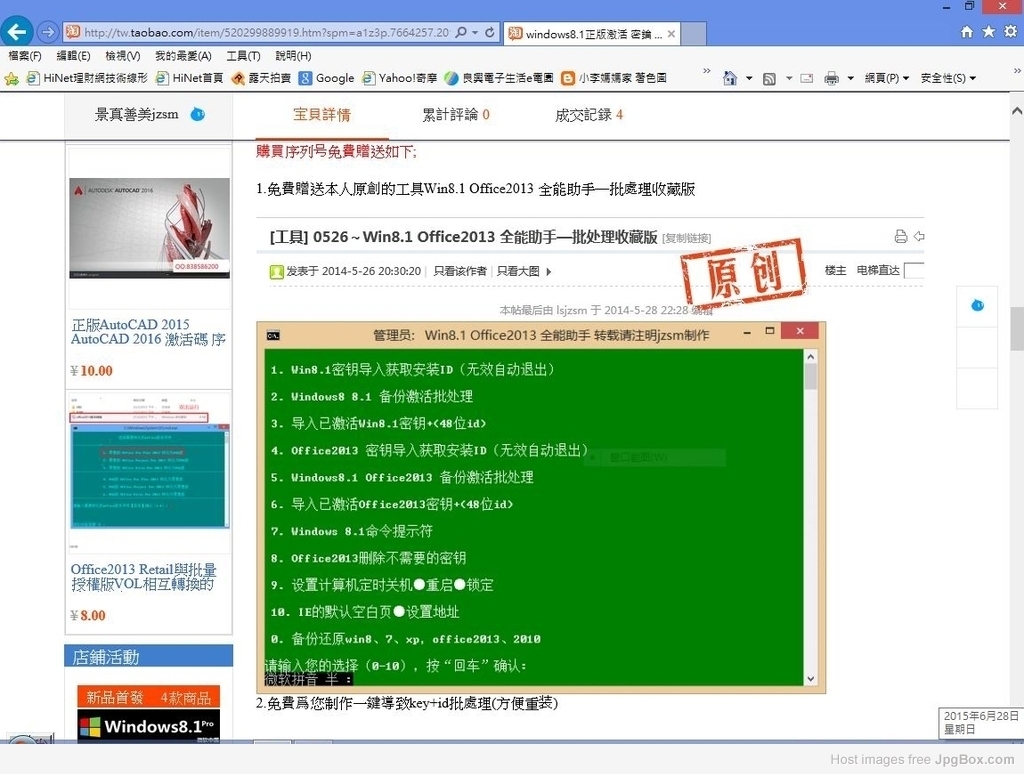The height and width of the screenshot is (774, 1024).
Task: Open the Home icon at top right
Action: coord(967,32)
